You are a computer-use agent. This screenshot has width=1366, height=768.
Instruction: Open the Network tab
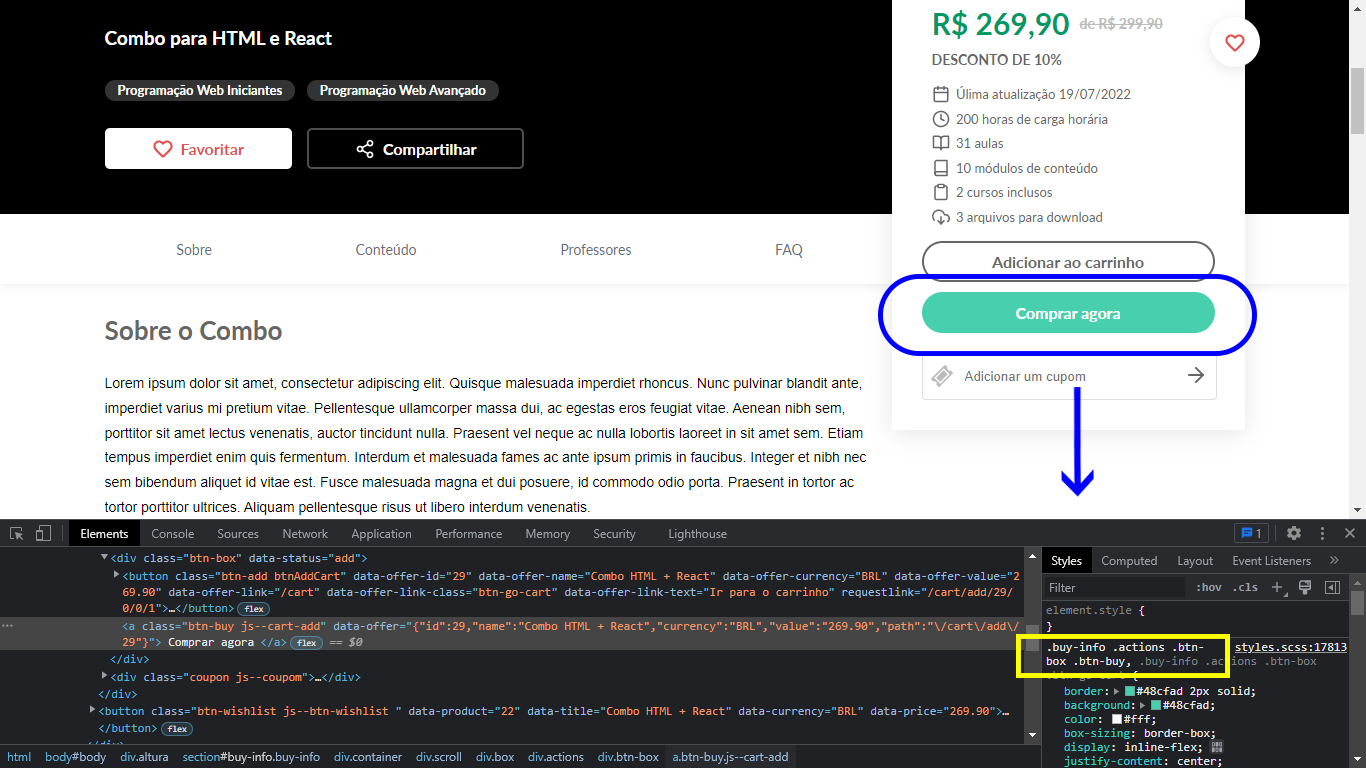[x=305, y=534]
